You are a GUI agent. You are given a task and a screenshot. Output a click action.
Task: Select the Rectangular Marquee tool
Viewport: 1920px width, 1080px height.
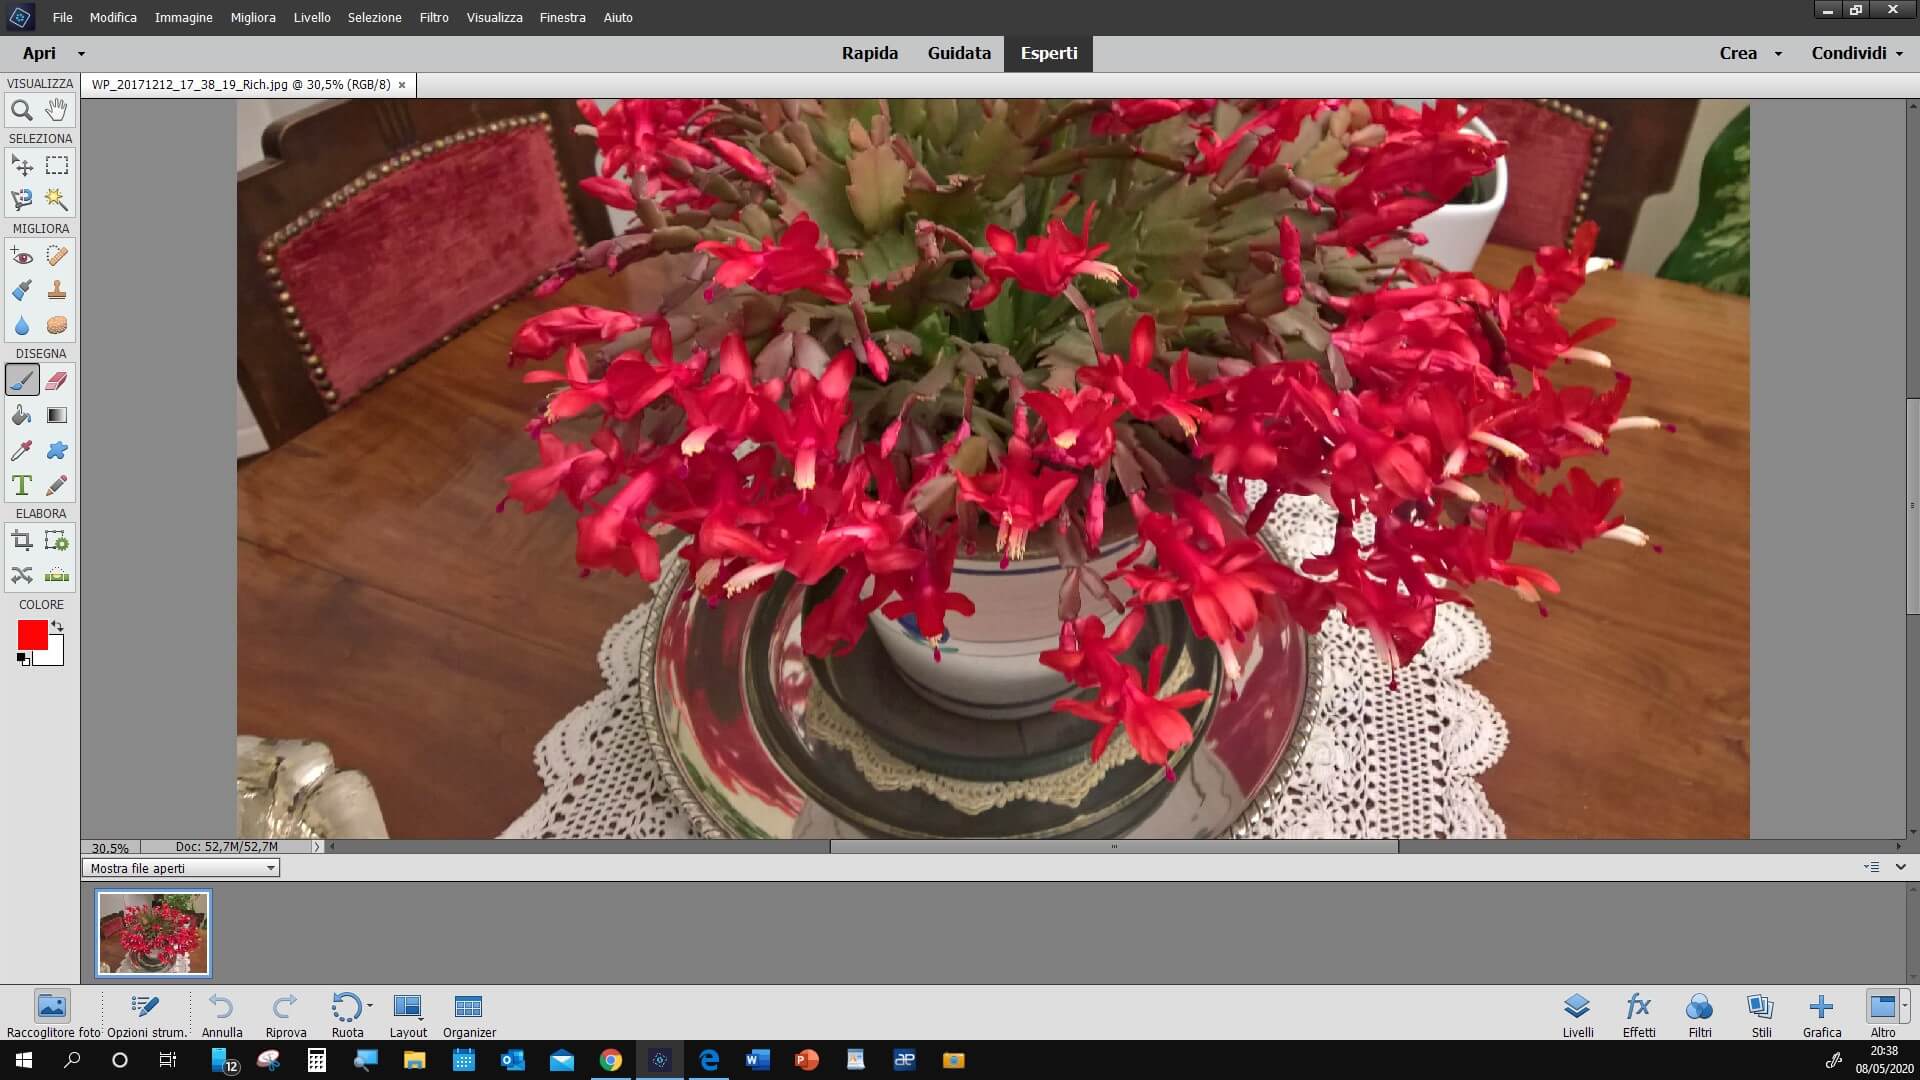57,166
